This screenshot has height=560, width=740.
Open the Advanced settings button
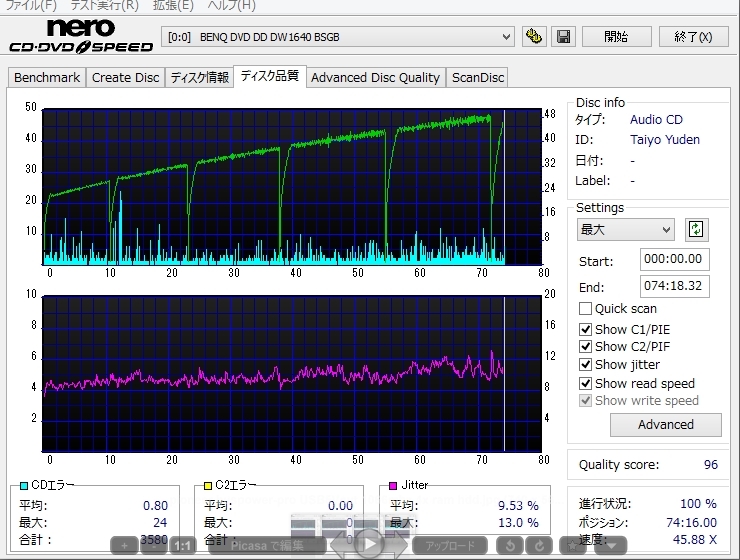click(x=665, y=425)
